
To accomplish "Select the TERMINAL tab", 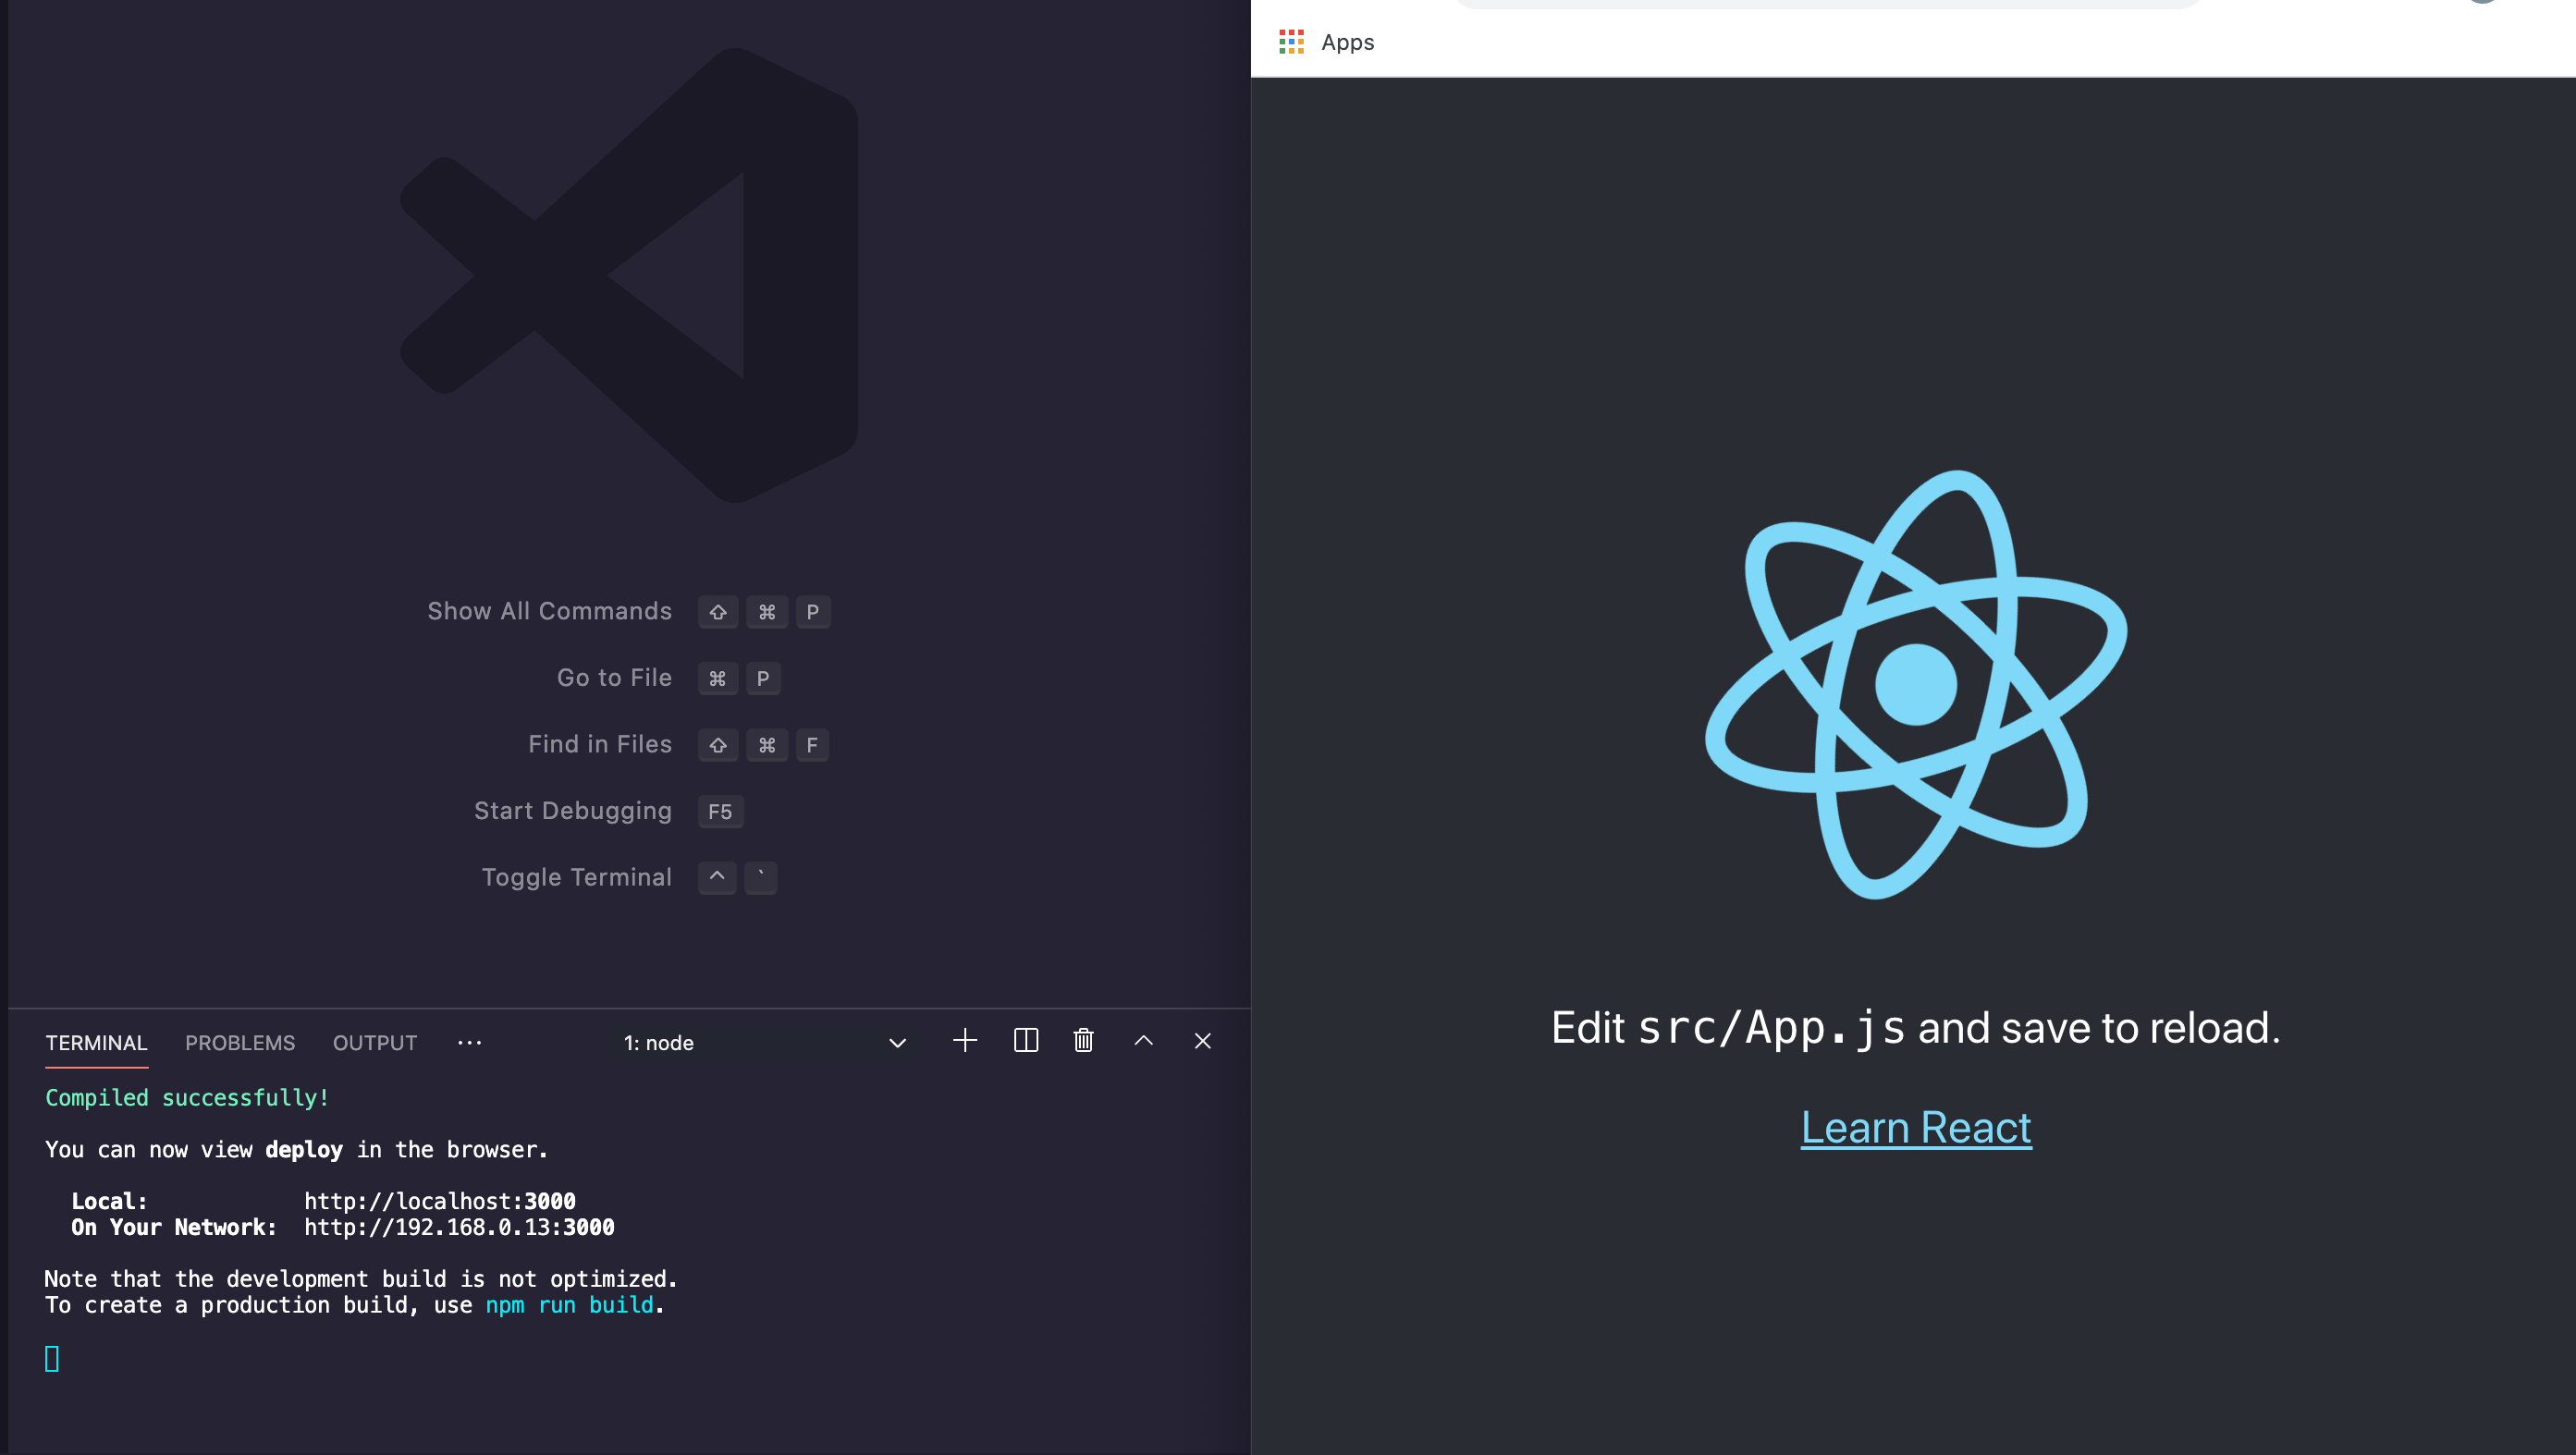I will click(x=96, y=1043).
